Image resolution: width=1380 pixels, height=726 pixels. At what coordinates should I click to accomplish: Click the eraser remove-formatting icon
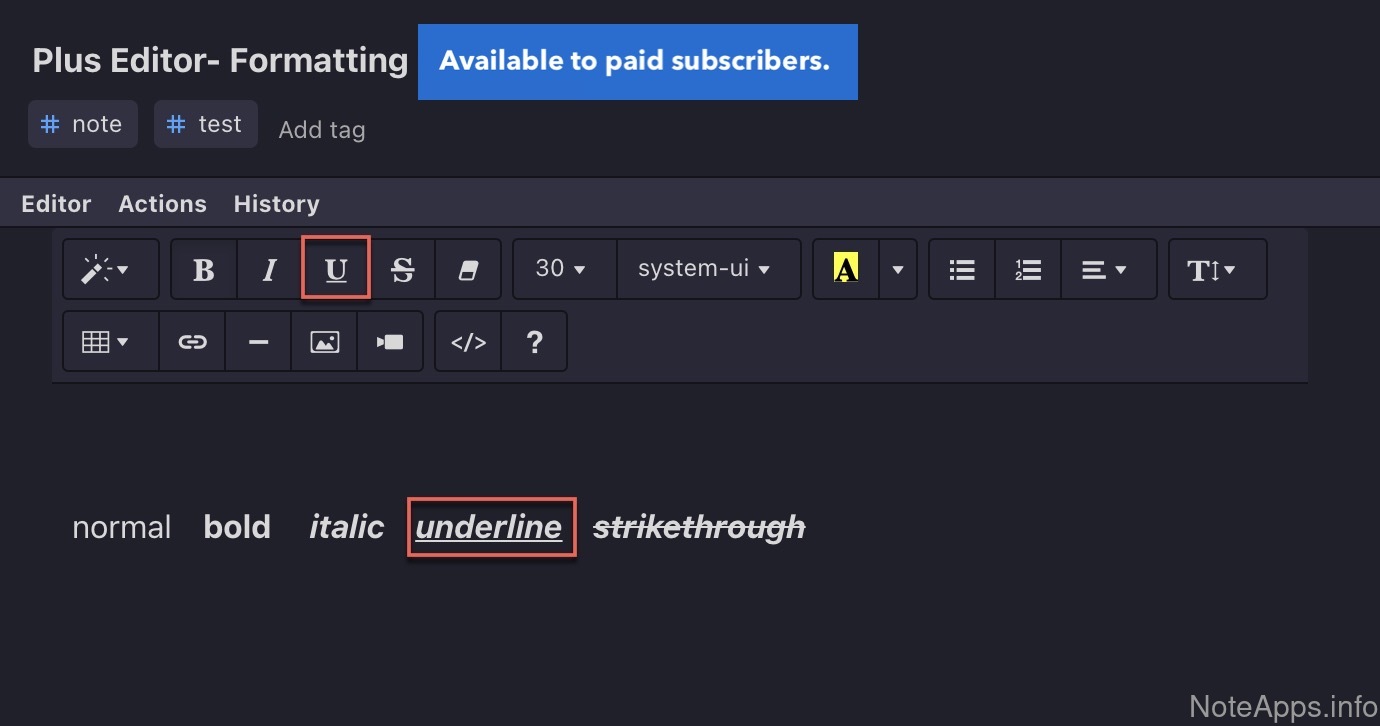pyautogui.click(x=468, y=269)
